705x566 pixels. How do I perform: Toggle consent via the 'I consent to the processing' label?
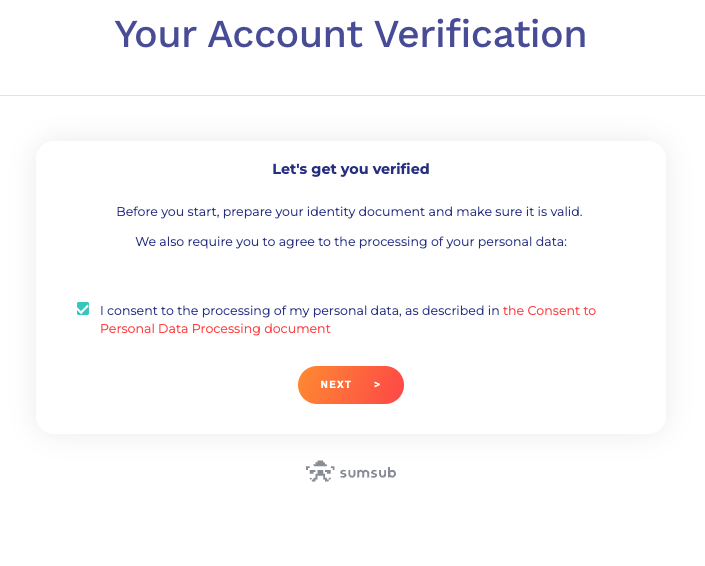(x=299, y=311)
